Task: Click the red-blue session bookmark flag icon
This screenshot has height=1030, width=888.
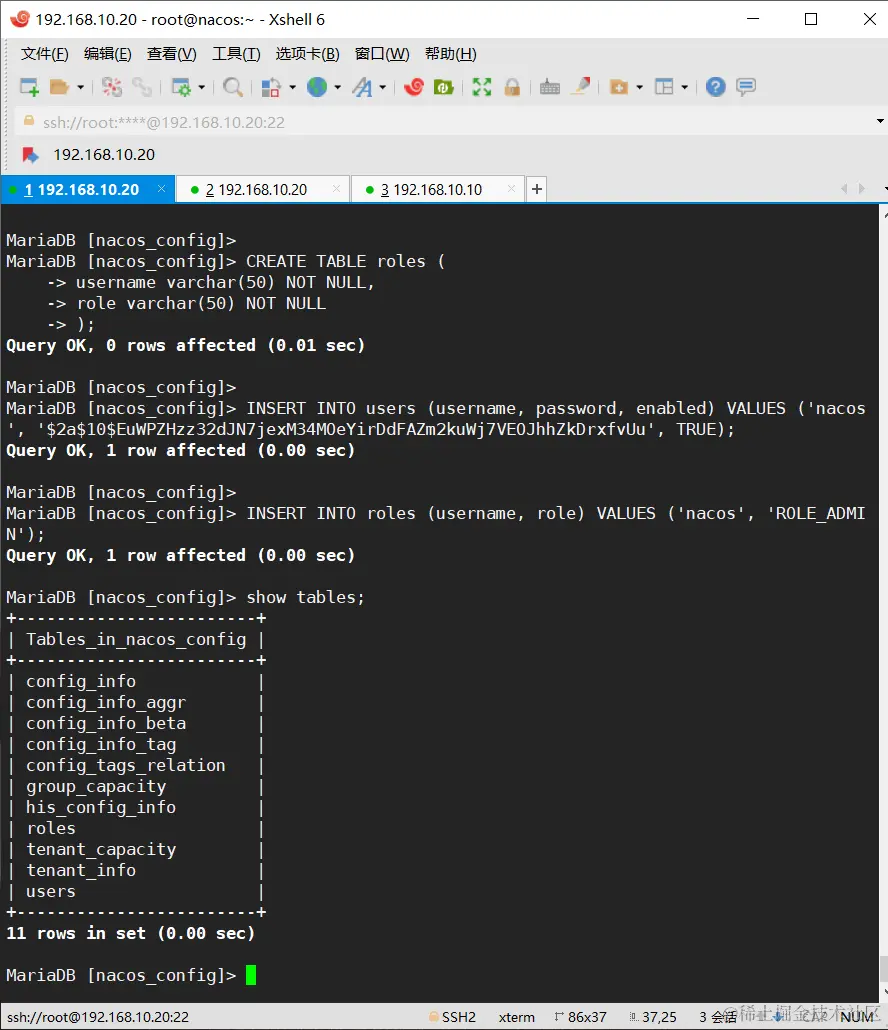Action: point(30,155)
